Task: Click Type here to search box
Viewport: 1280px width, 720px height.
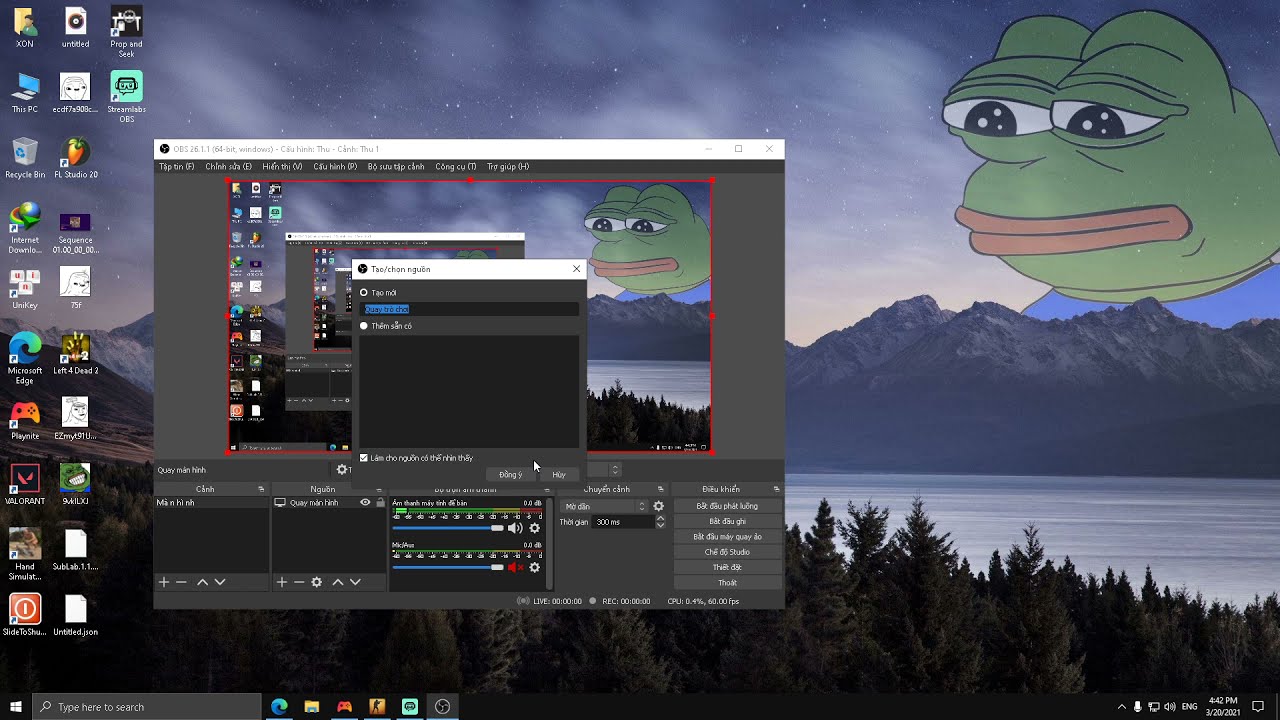Action: point(147,707)
